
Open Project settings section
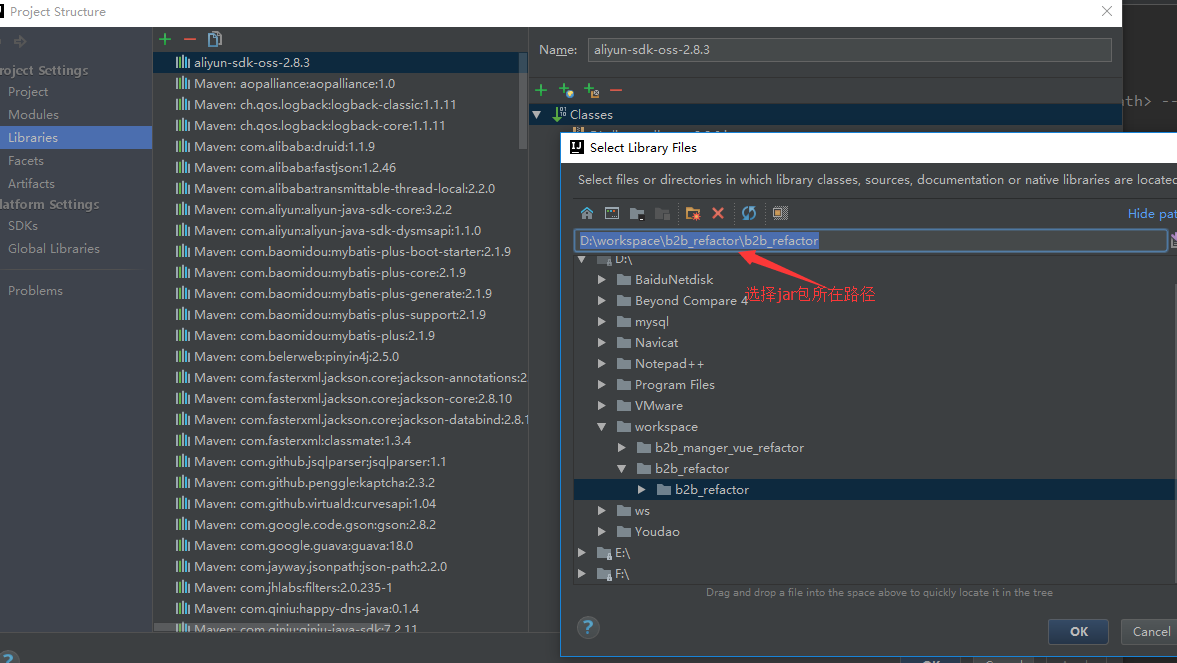coord(28,92)
